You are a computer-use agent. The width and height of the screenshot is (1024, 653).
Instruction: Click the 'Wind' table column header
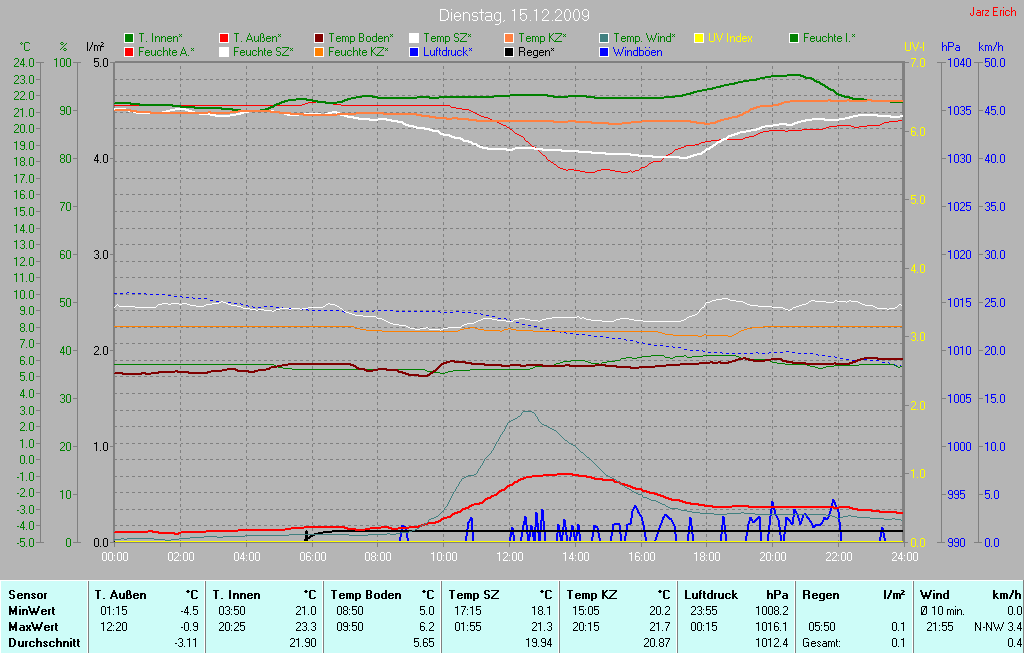pyautogui.click(x=935, y=595)
